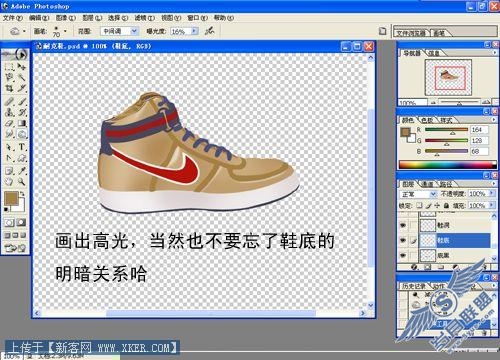
Task: Open the Color panel flyout menu
Action: coord(494,120)
